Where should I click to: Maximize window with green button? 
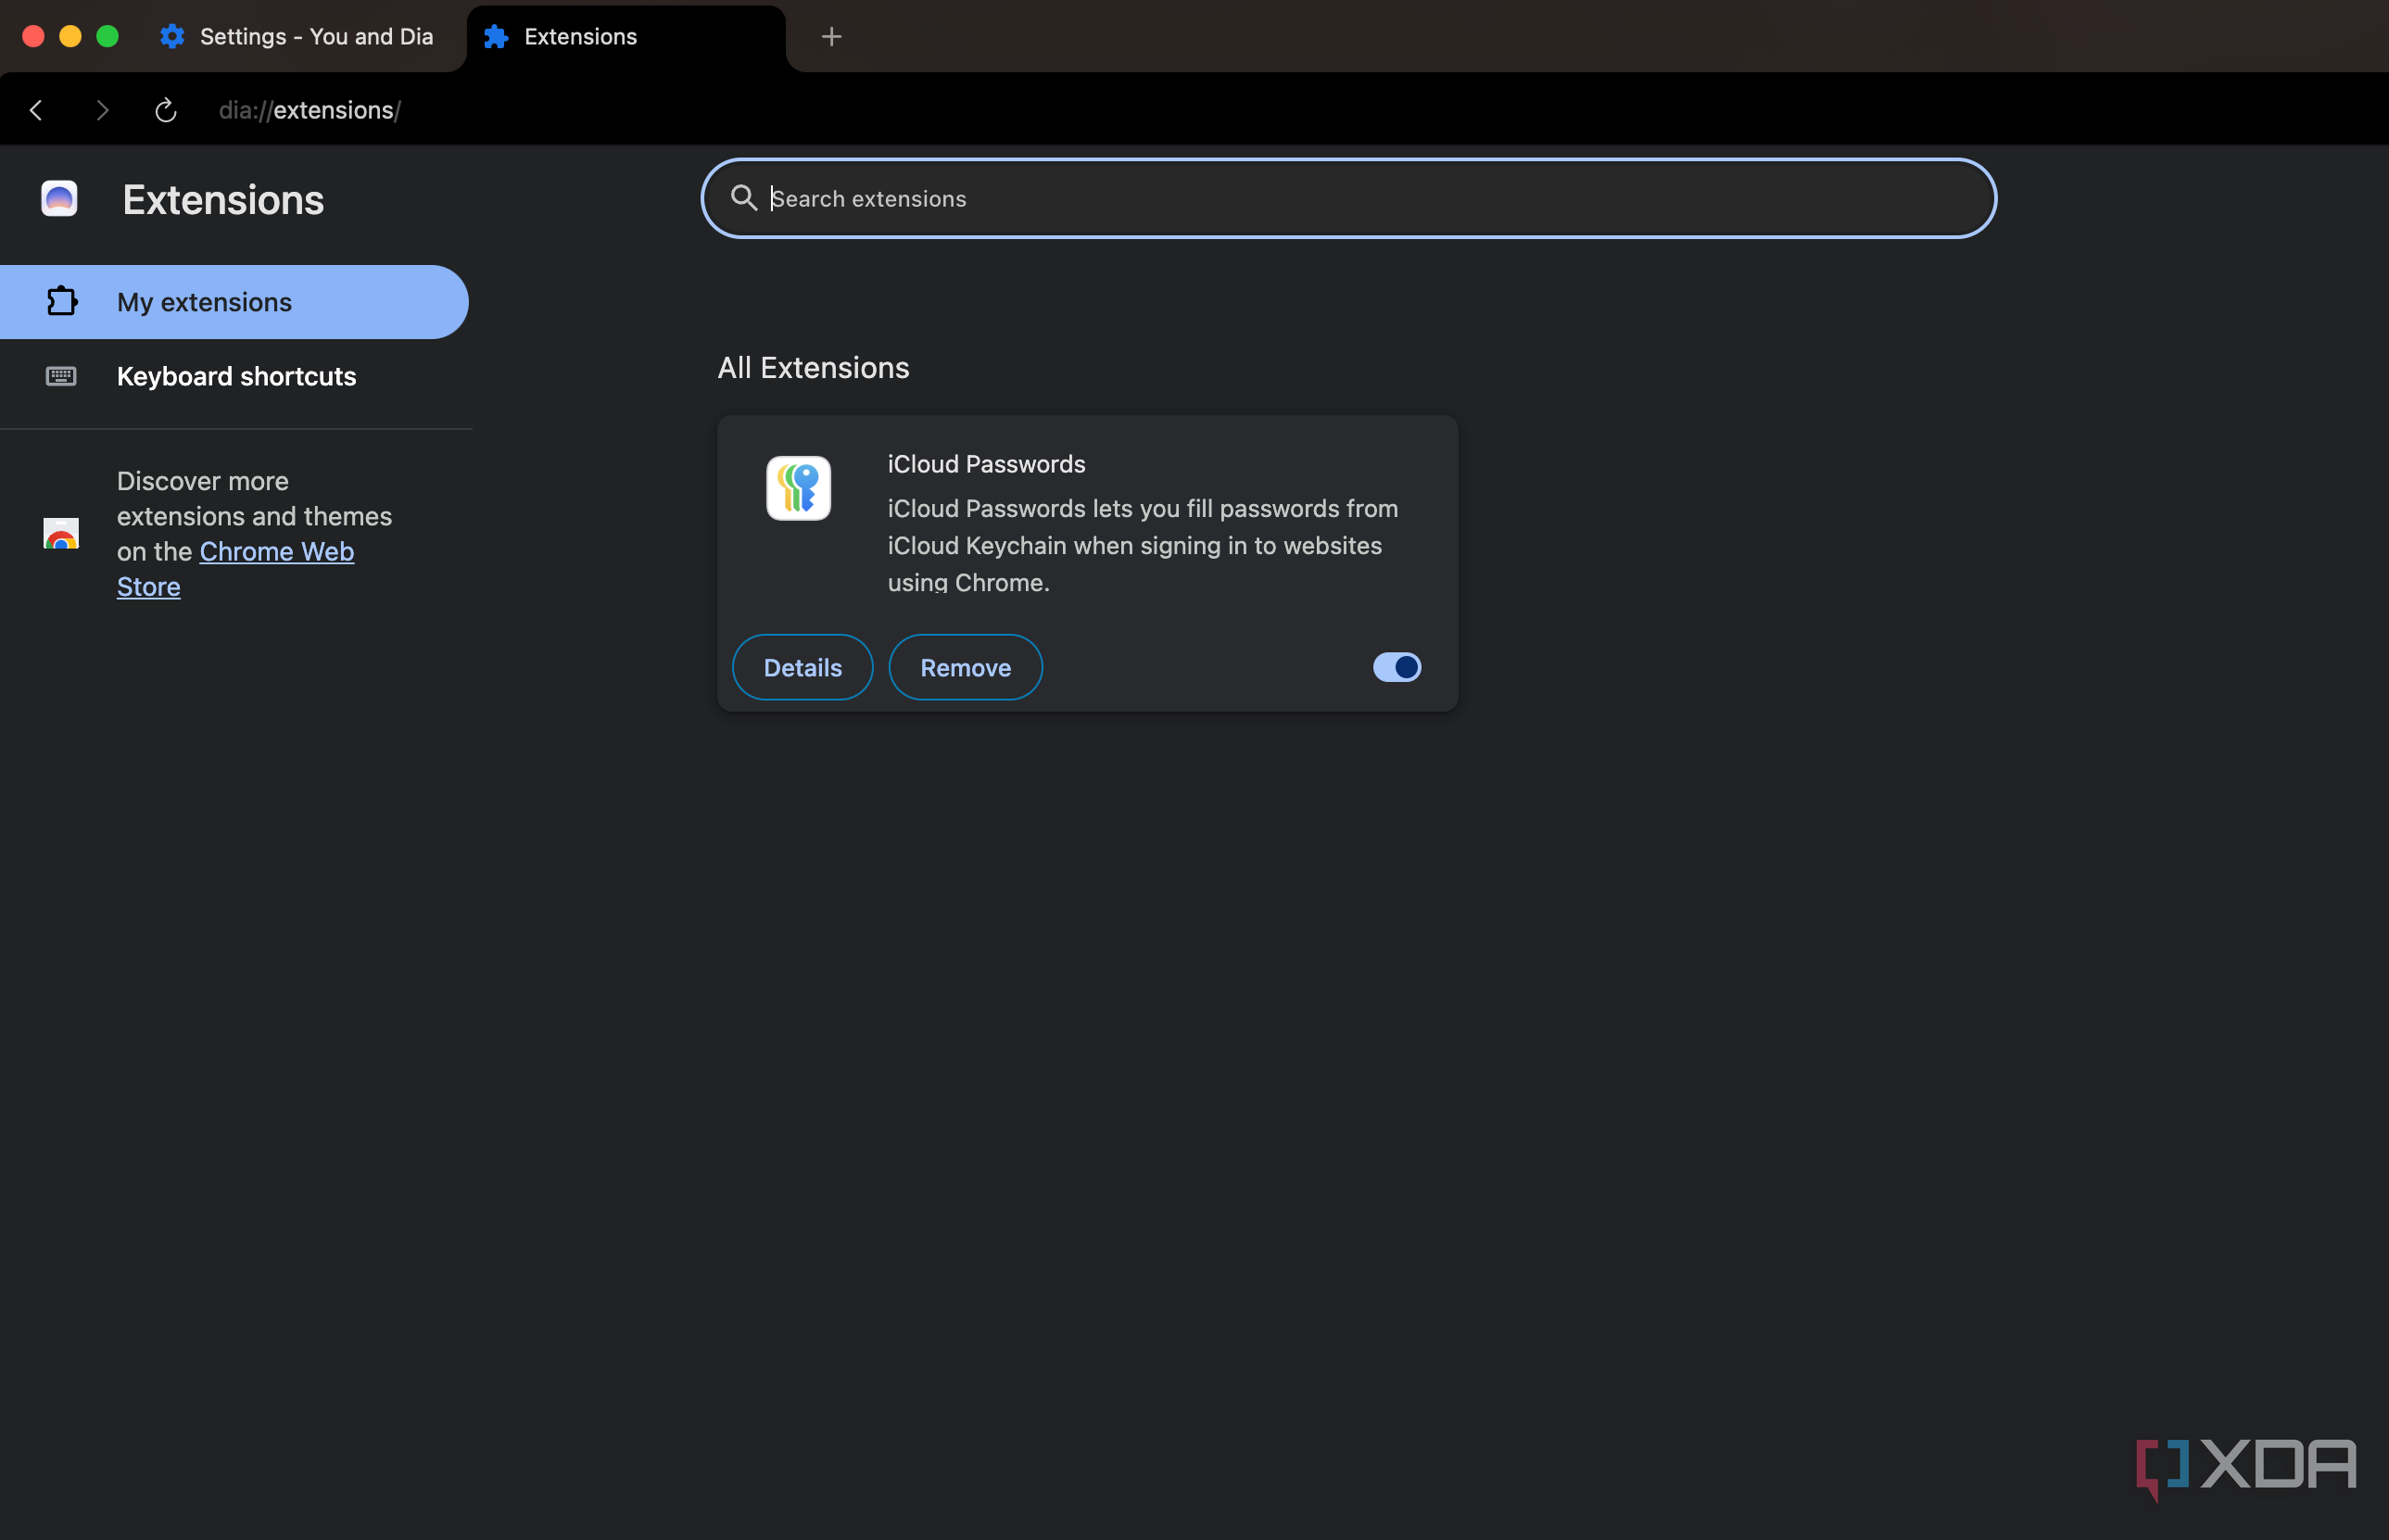(x=107, y=37)
